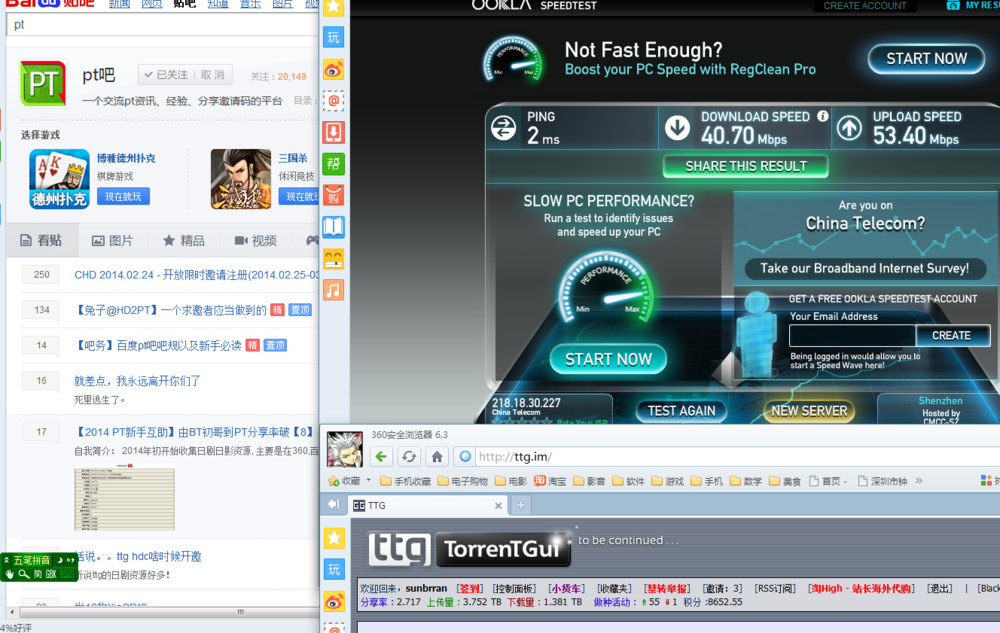Click the orange 购 shopping bag sidebar icon
The height and width of the screenshot is (633, 1000).
click(x=334, y=195)
